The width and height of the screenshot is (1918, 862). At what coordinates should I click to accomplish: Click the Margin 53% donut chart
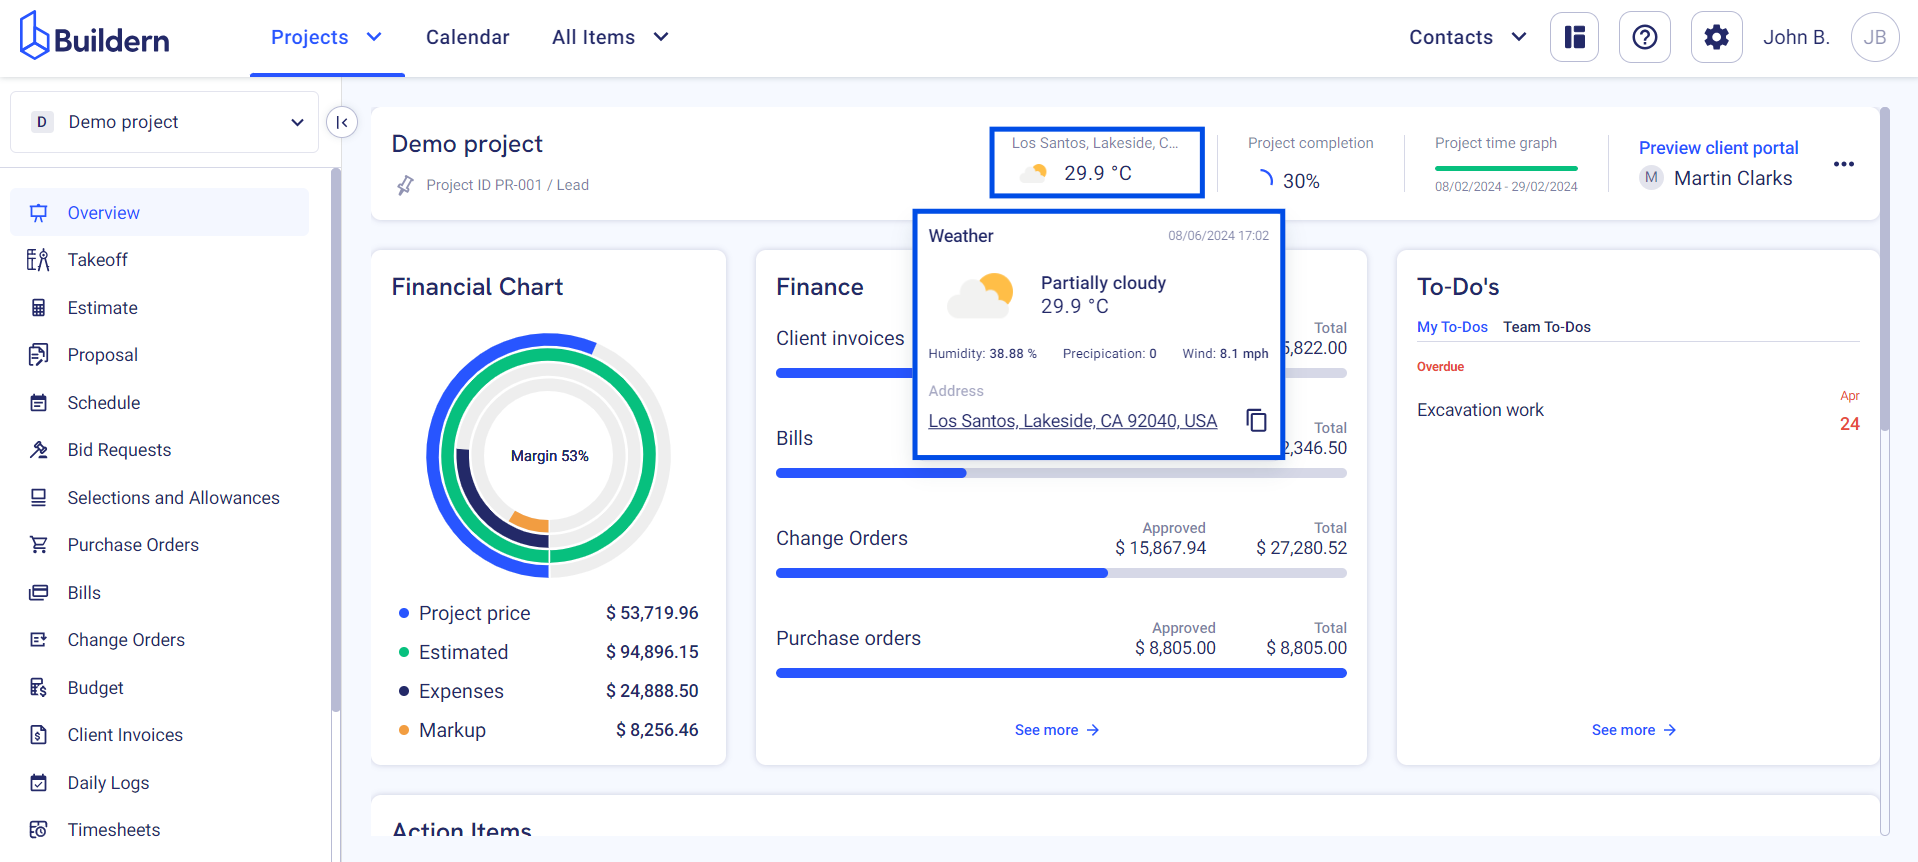[x=549, y=456]
